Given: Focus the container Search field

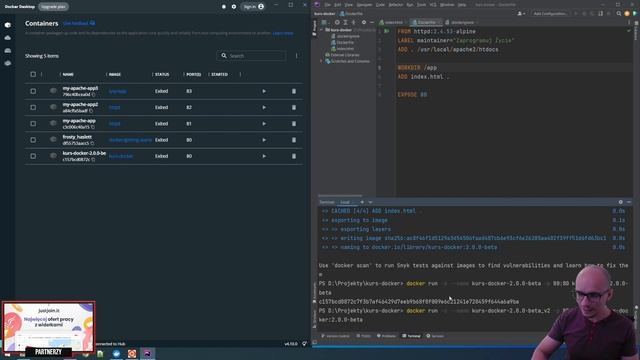Looking at the screenshot, I should coord(251,56).
